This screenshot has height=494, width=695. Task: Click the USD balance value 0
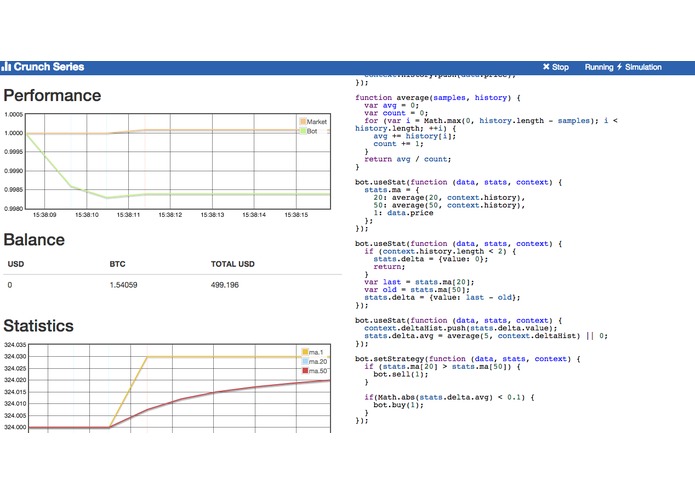(10, 285)
